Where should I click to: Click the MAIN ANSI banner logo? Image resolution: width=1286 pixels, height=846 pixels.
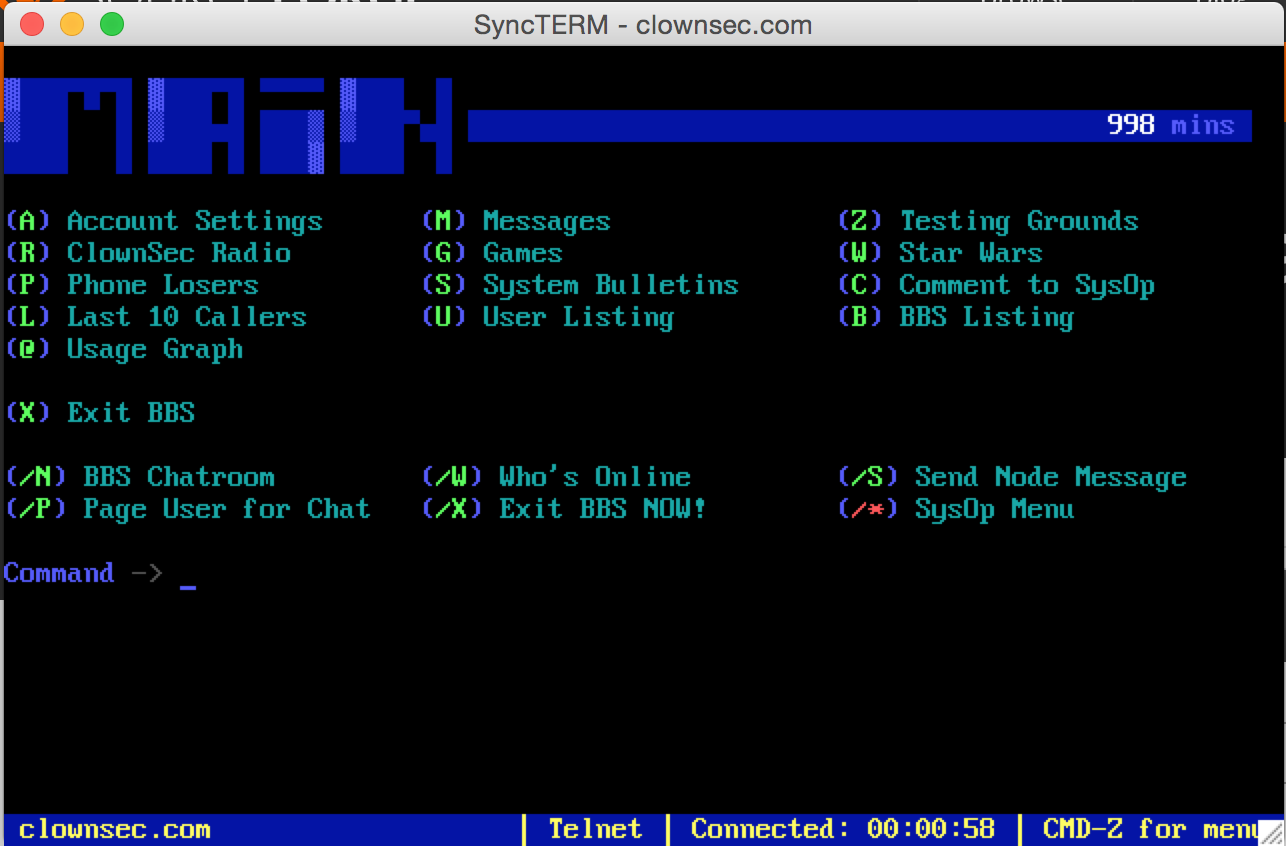point(228,125)
